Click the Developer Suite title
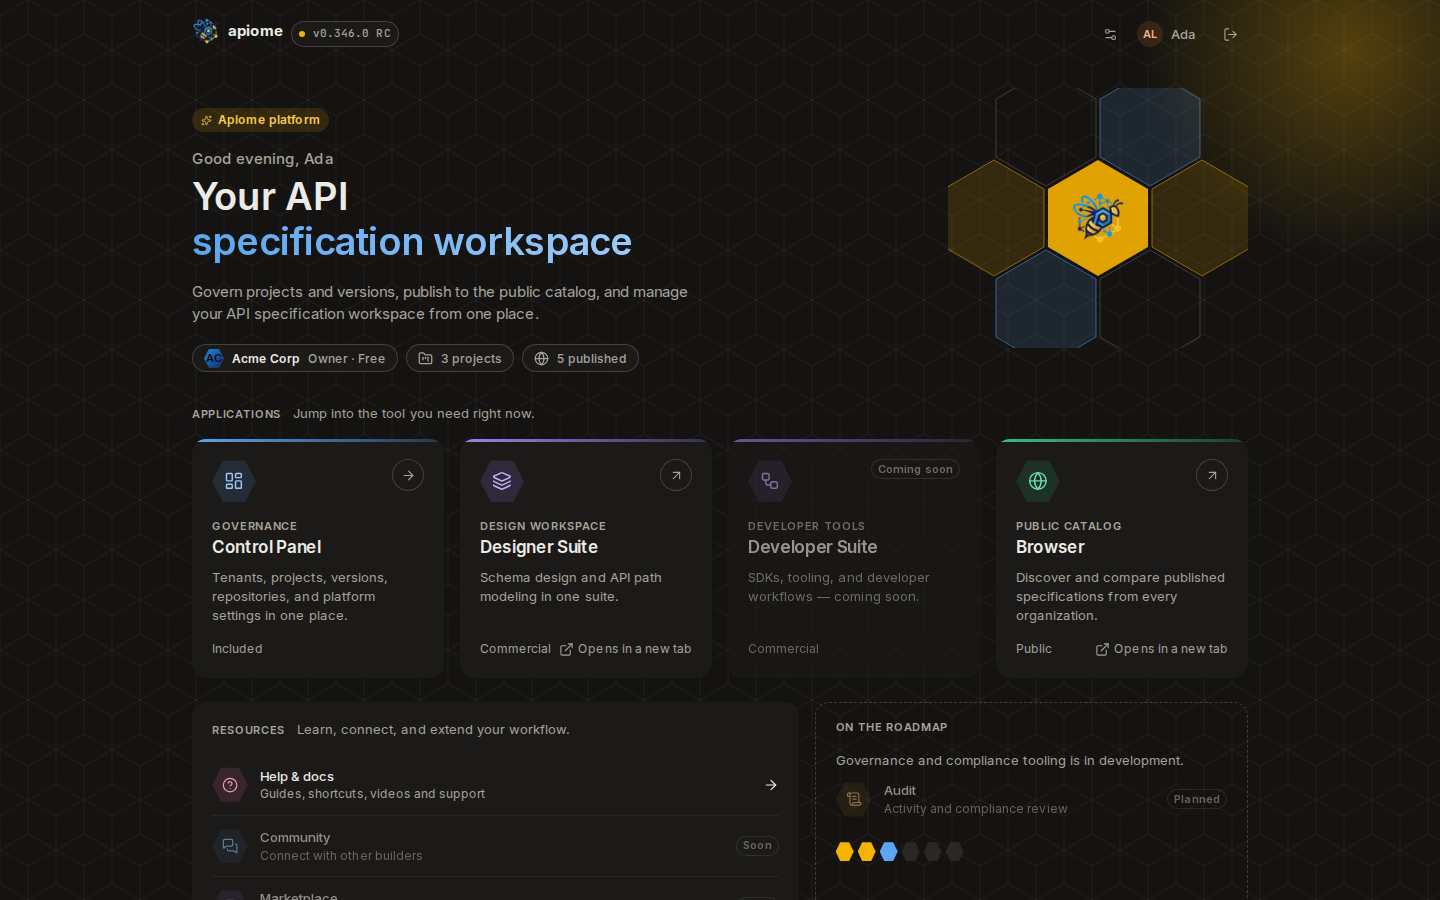 tap(813, 547)
